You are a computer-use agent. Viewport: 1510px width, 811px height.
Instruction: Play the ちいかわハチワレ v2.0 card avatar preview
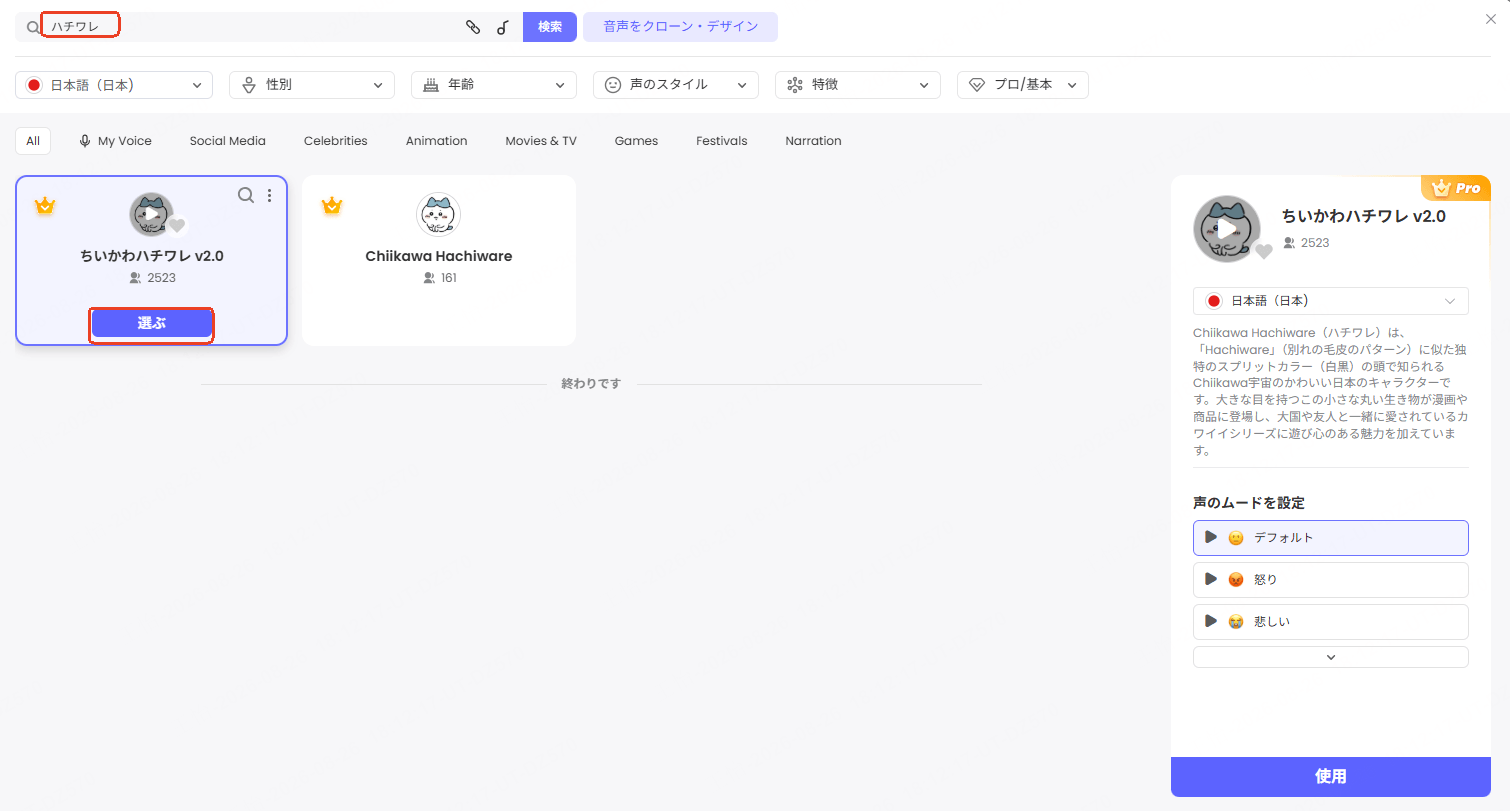tap(151, 215)
